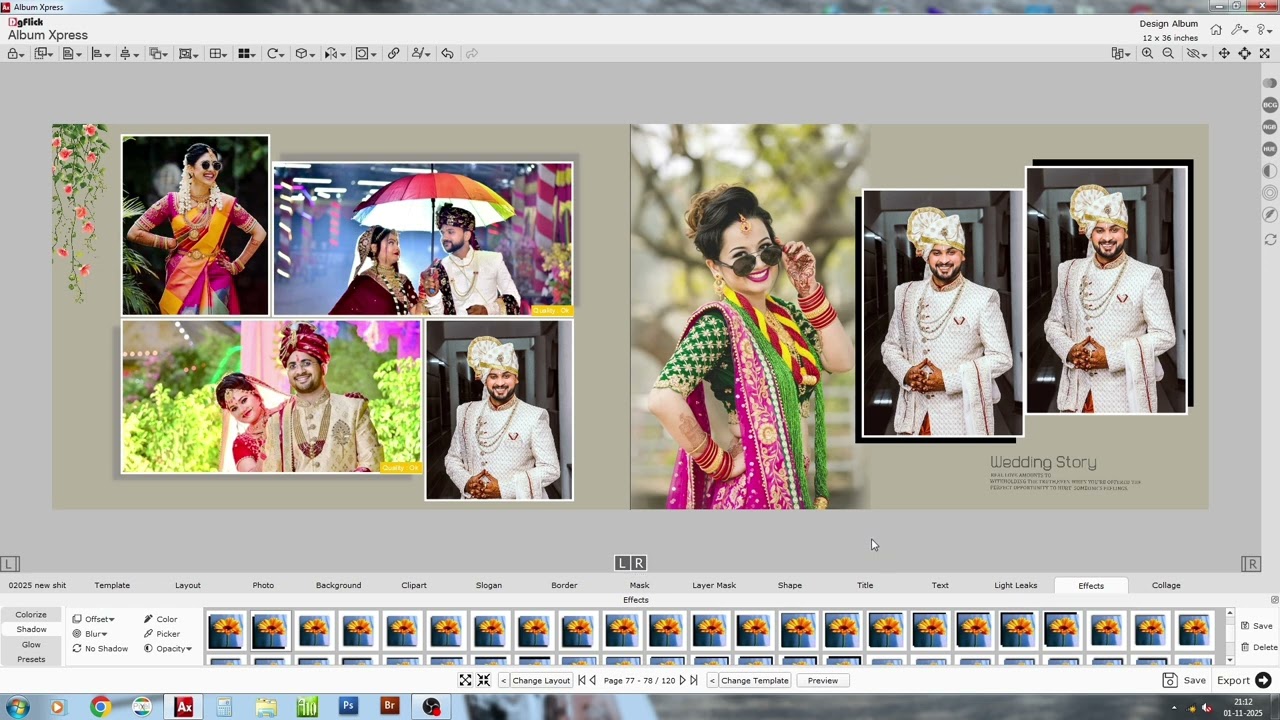Click the Preview button
The width and height of the screenshot is (1280, 720).
(x=823, y=680)
